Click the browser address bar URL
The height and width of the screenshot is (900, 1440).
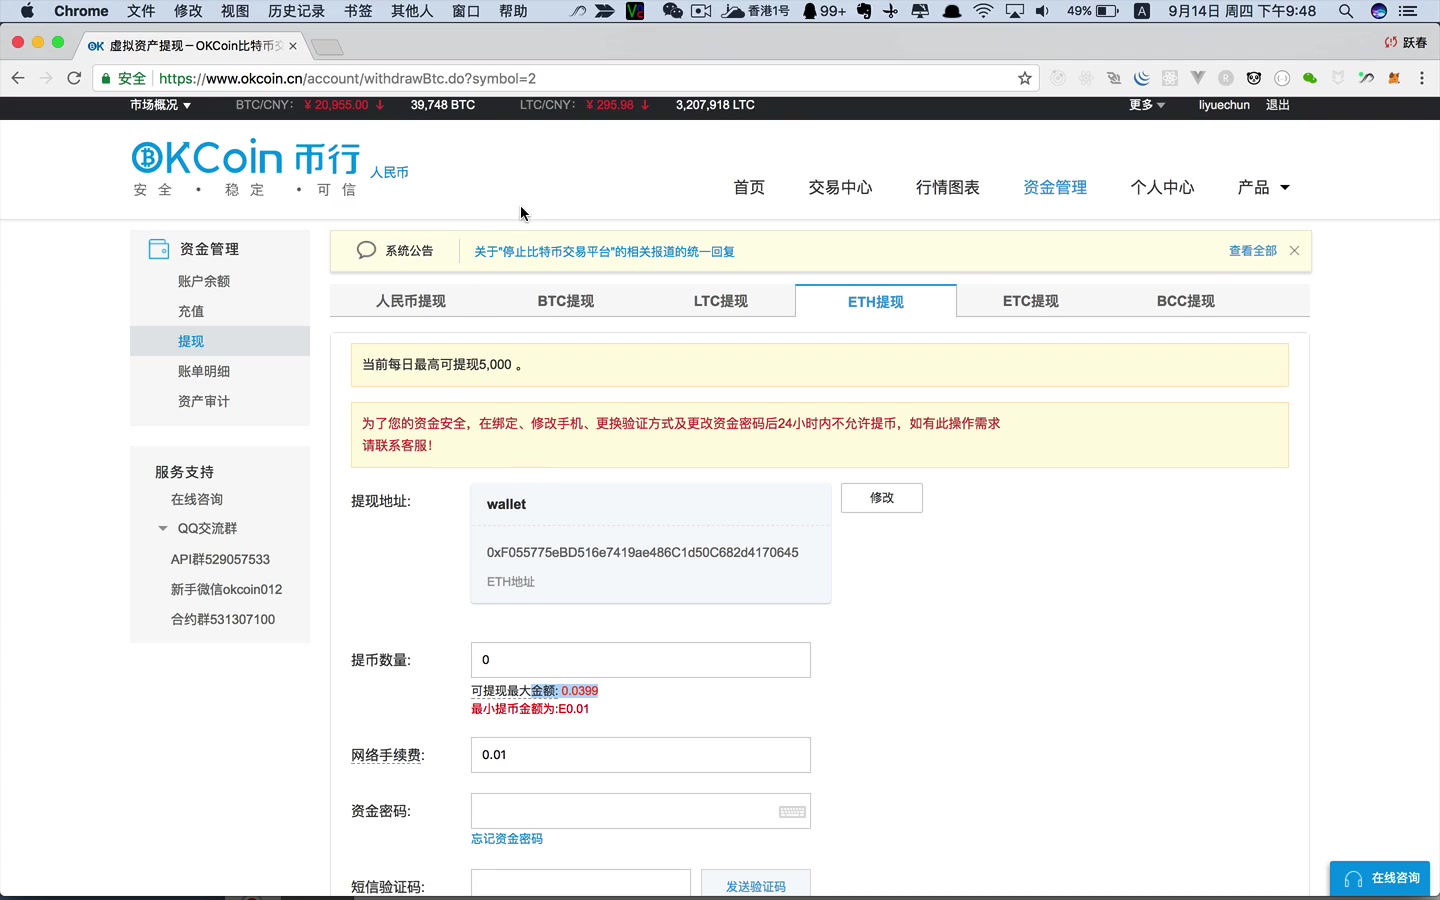tap(347, 78)
